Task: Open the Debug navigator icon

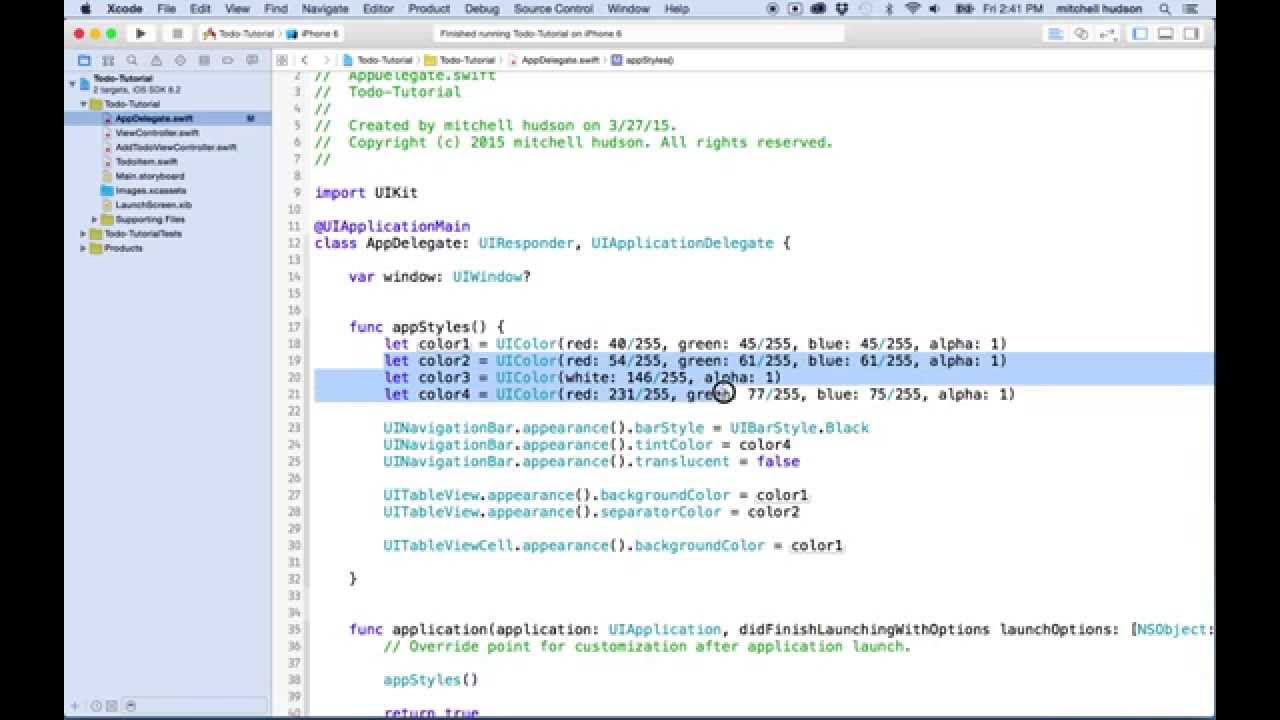Action: pyautogui.click(x=204, y=61)
